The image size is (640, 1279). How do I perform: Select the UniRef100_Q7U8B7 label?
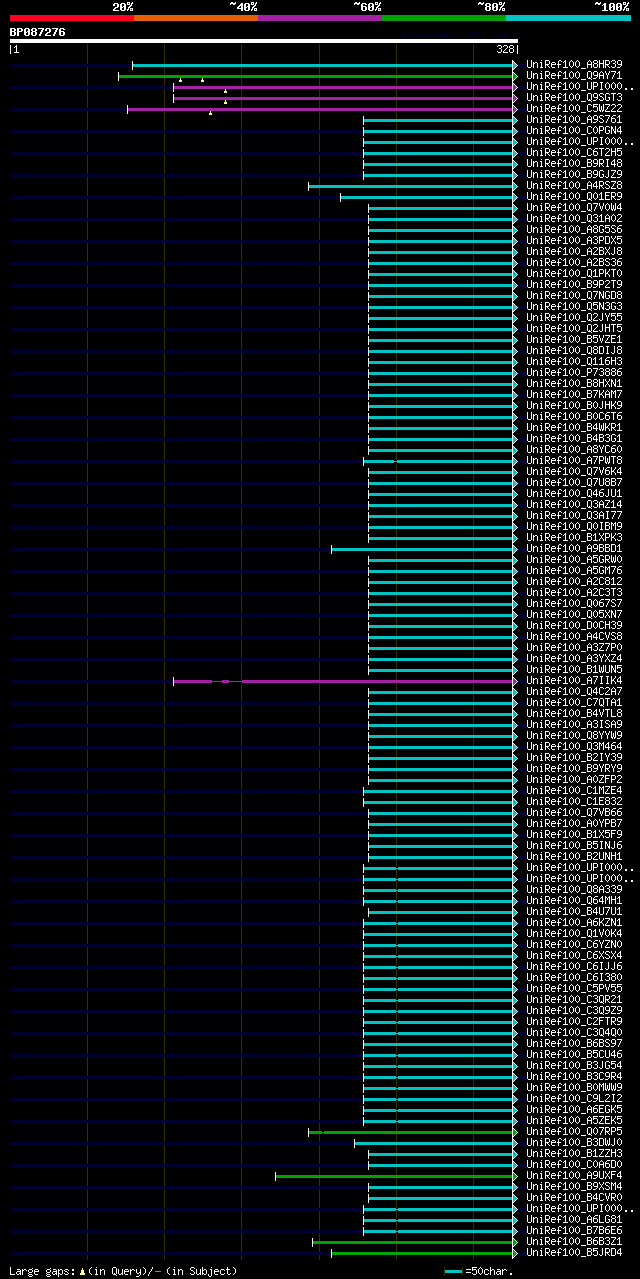coord(574,482)
